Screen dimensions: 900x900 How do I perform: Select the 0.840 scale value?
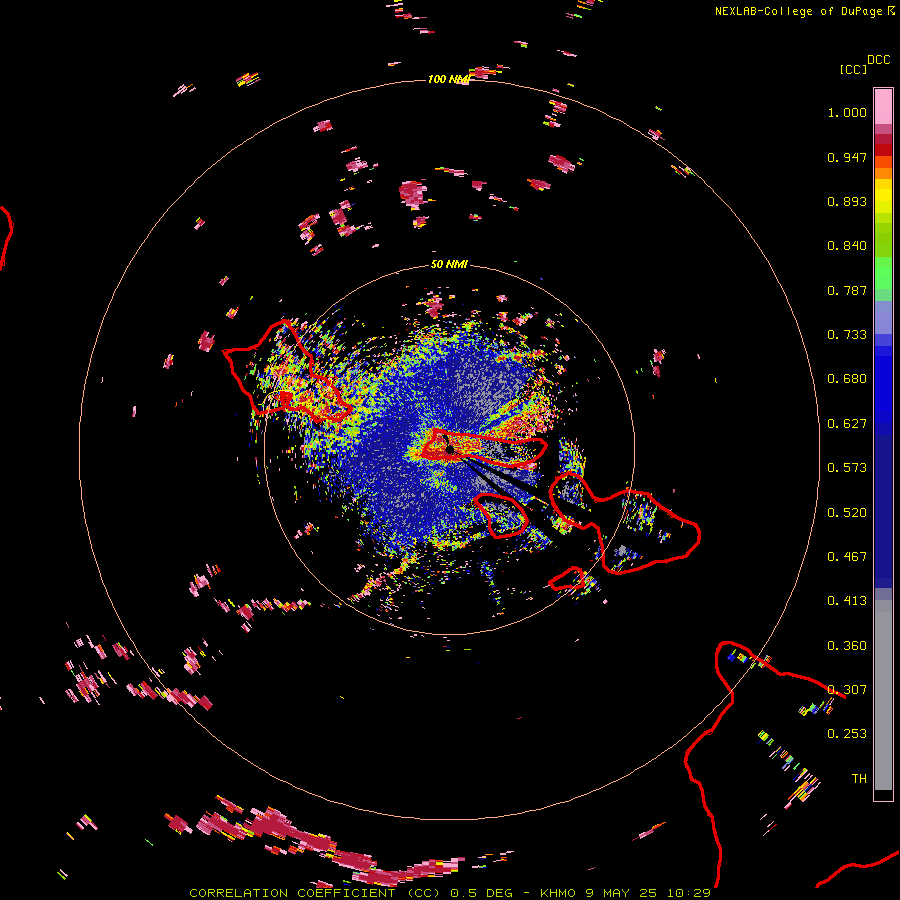click(x=847, y=246)
